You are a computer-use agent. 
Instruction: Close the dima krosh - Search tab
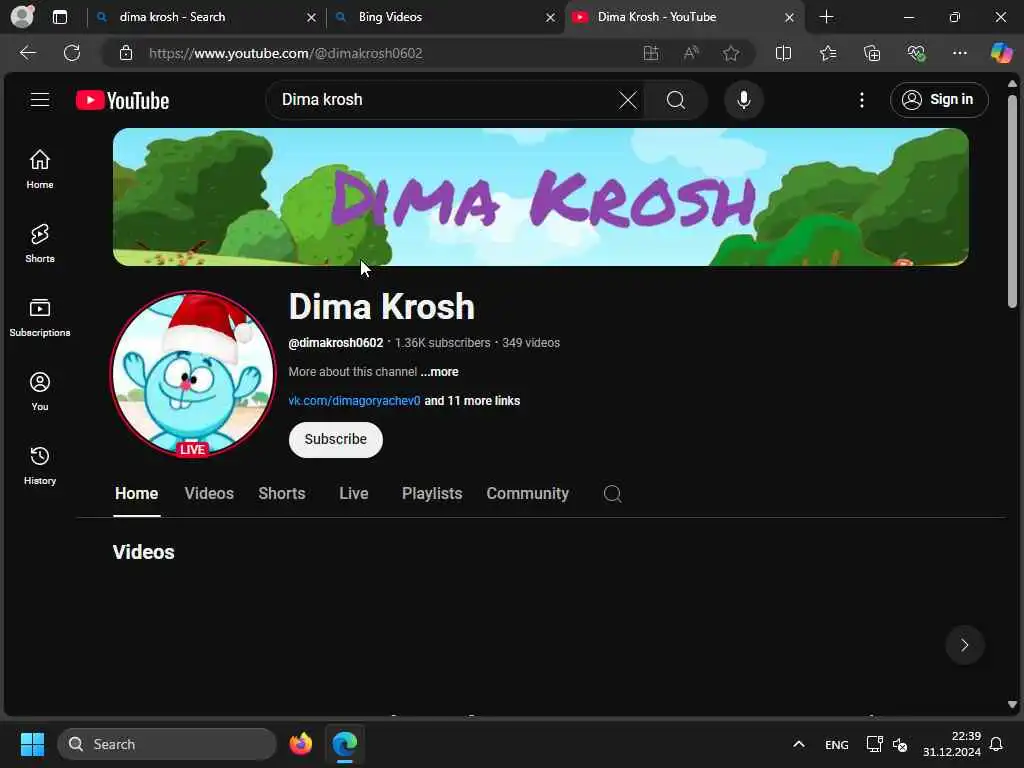(x=312, y=17)
